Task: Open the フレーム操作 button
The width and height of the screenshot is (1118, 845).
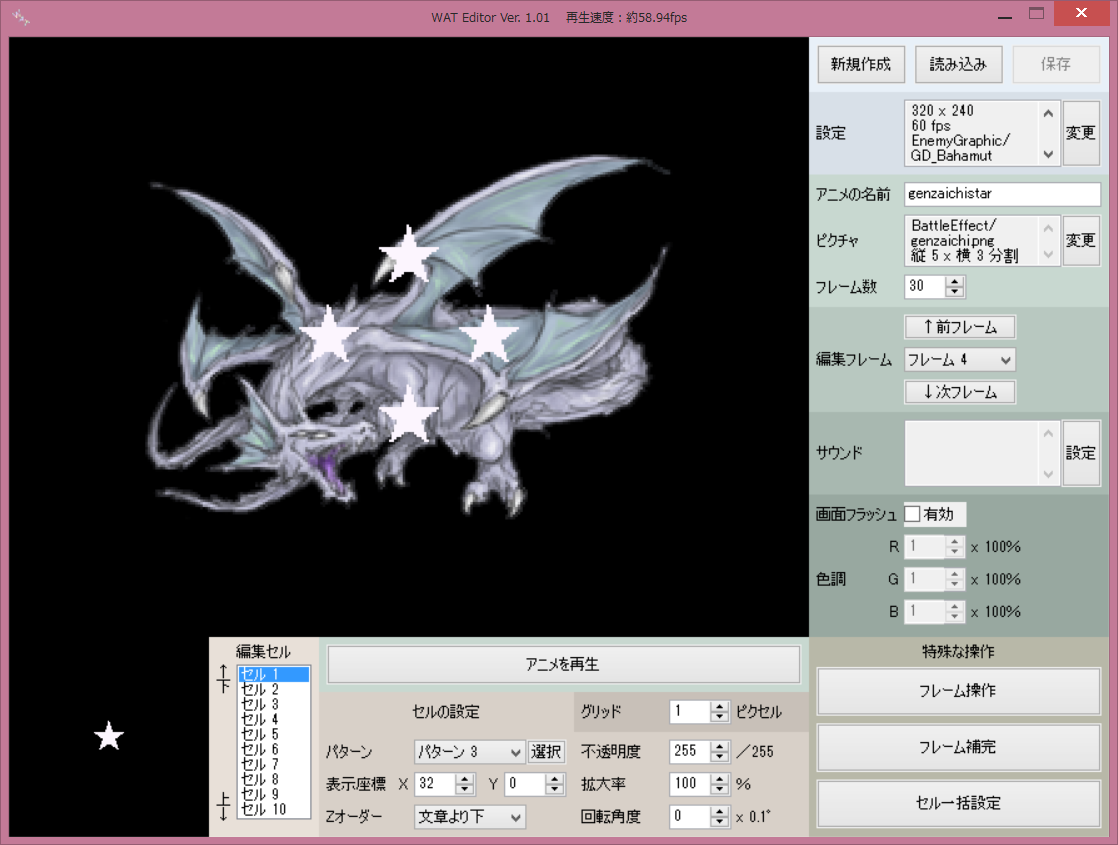Action: point(958,690)
